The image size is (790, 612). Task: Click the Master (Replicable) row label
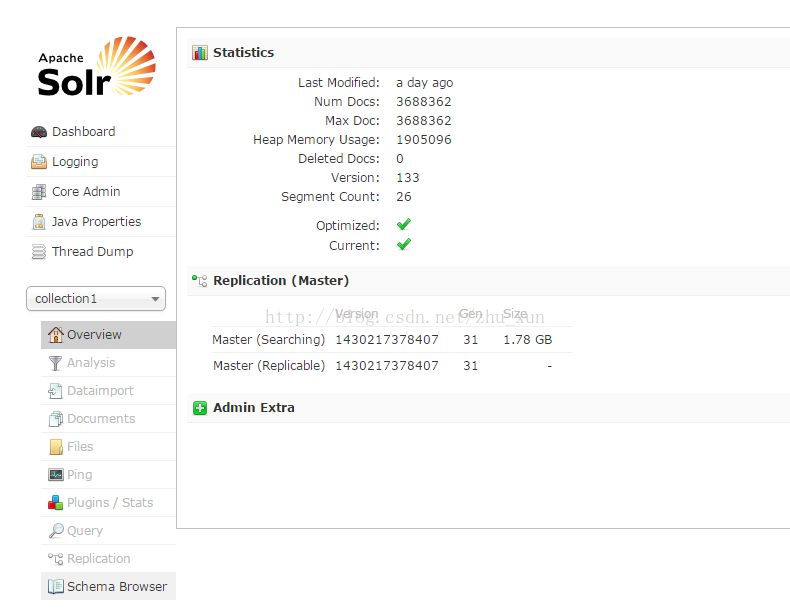click(269, 366)
